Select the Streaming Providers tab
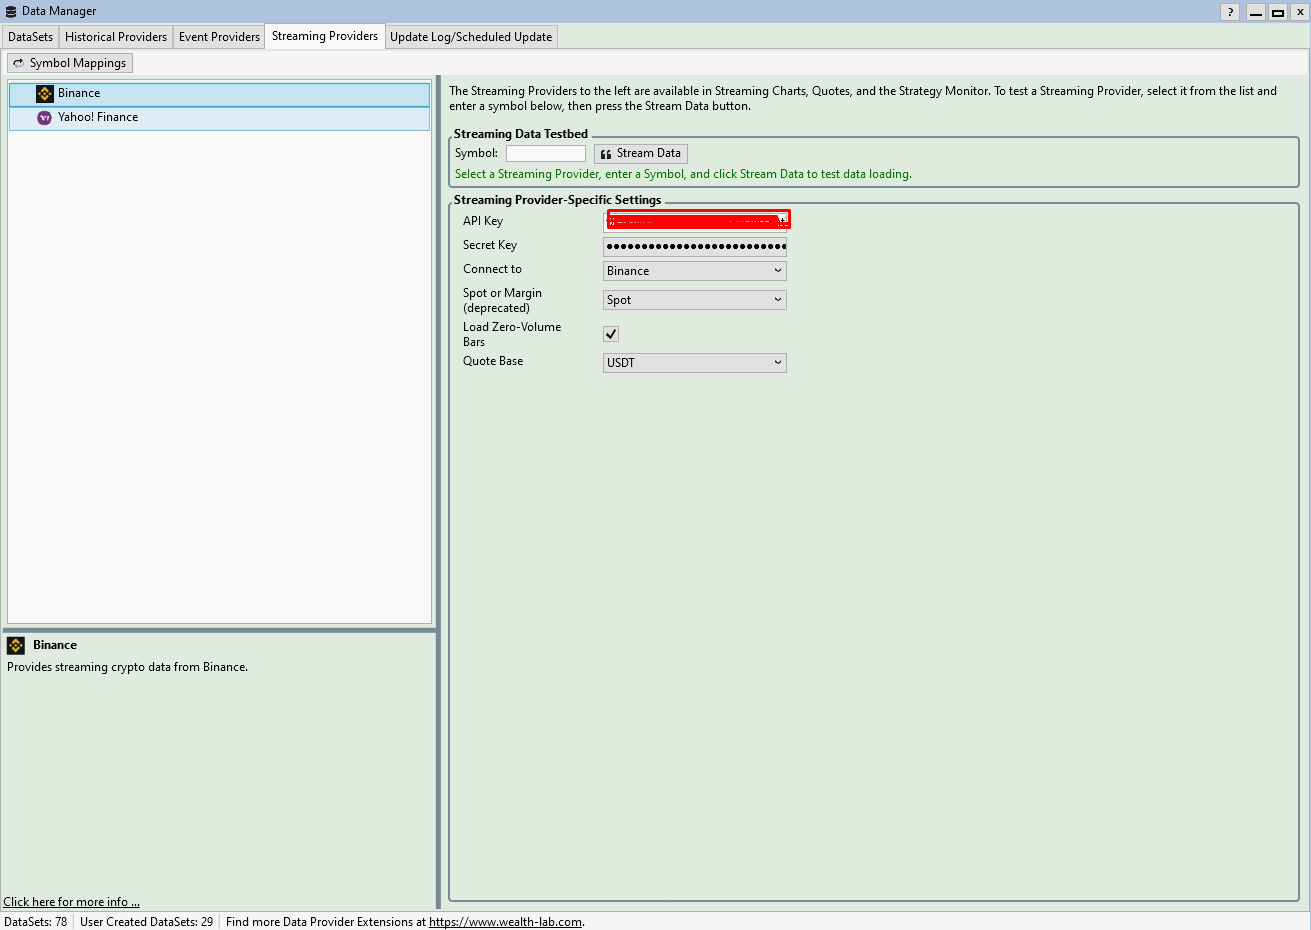 pyautogui.click(x=325, y=36)
